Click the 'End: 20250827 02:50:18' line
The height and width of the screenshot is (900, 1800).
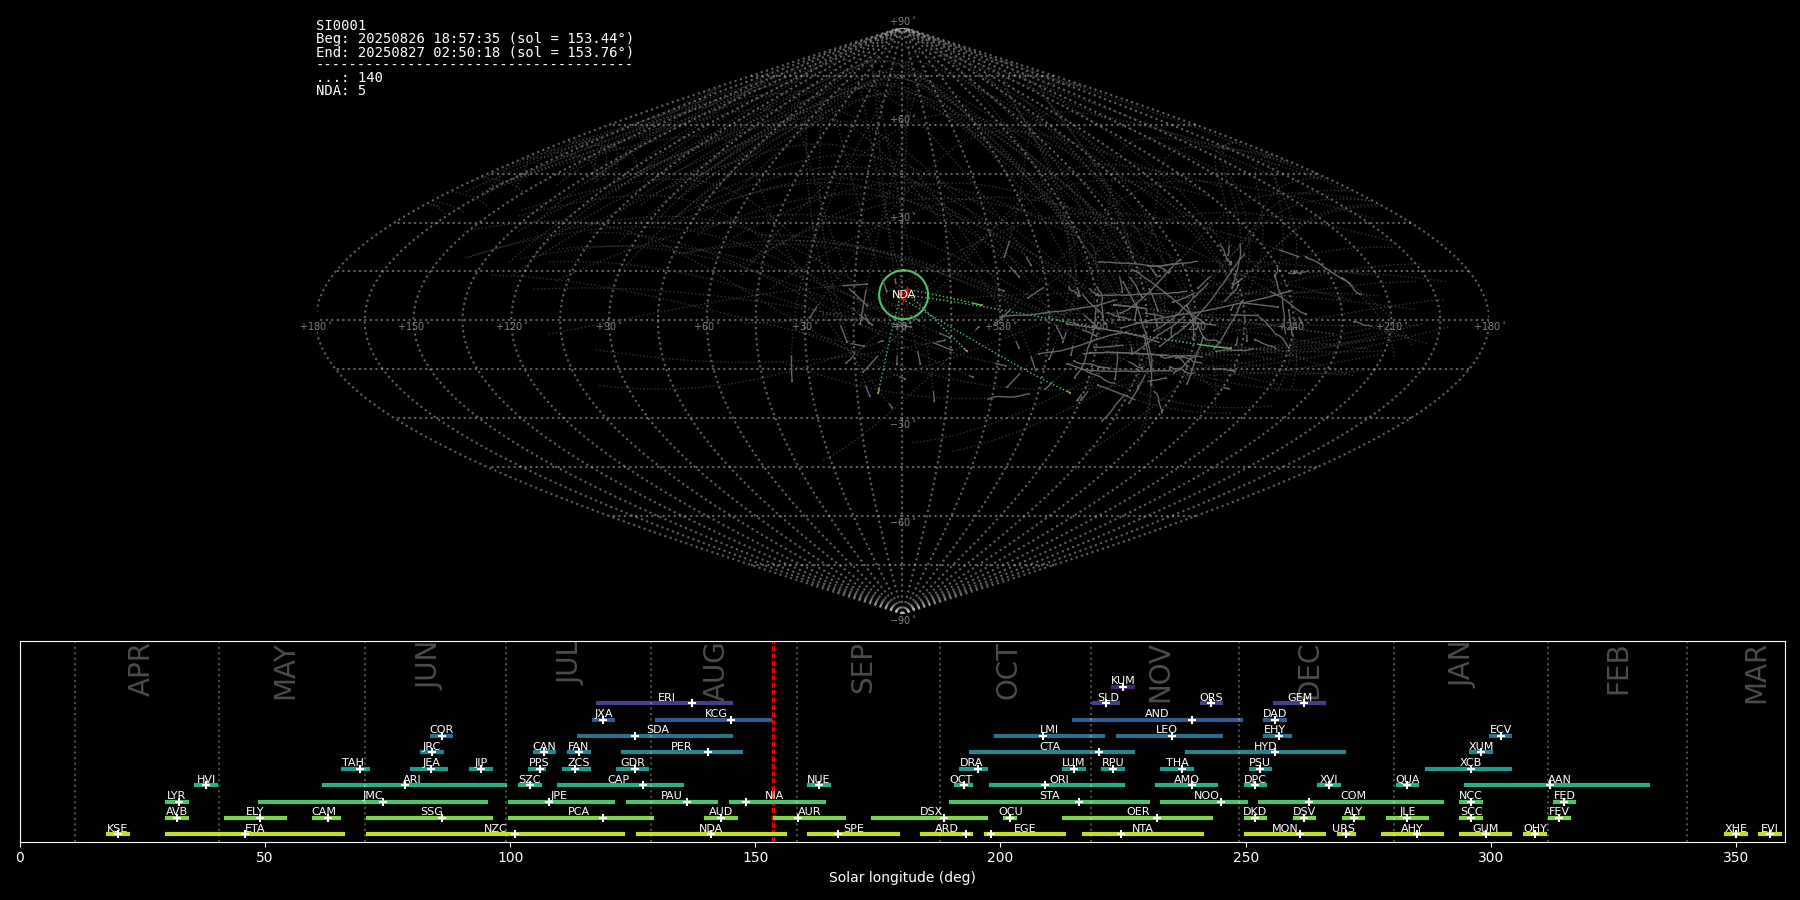[475, 52]
